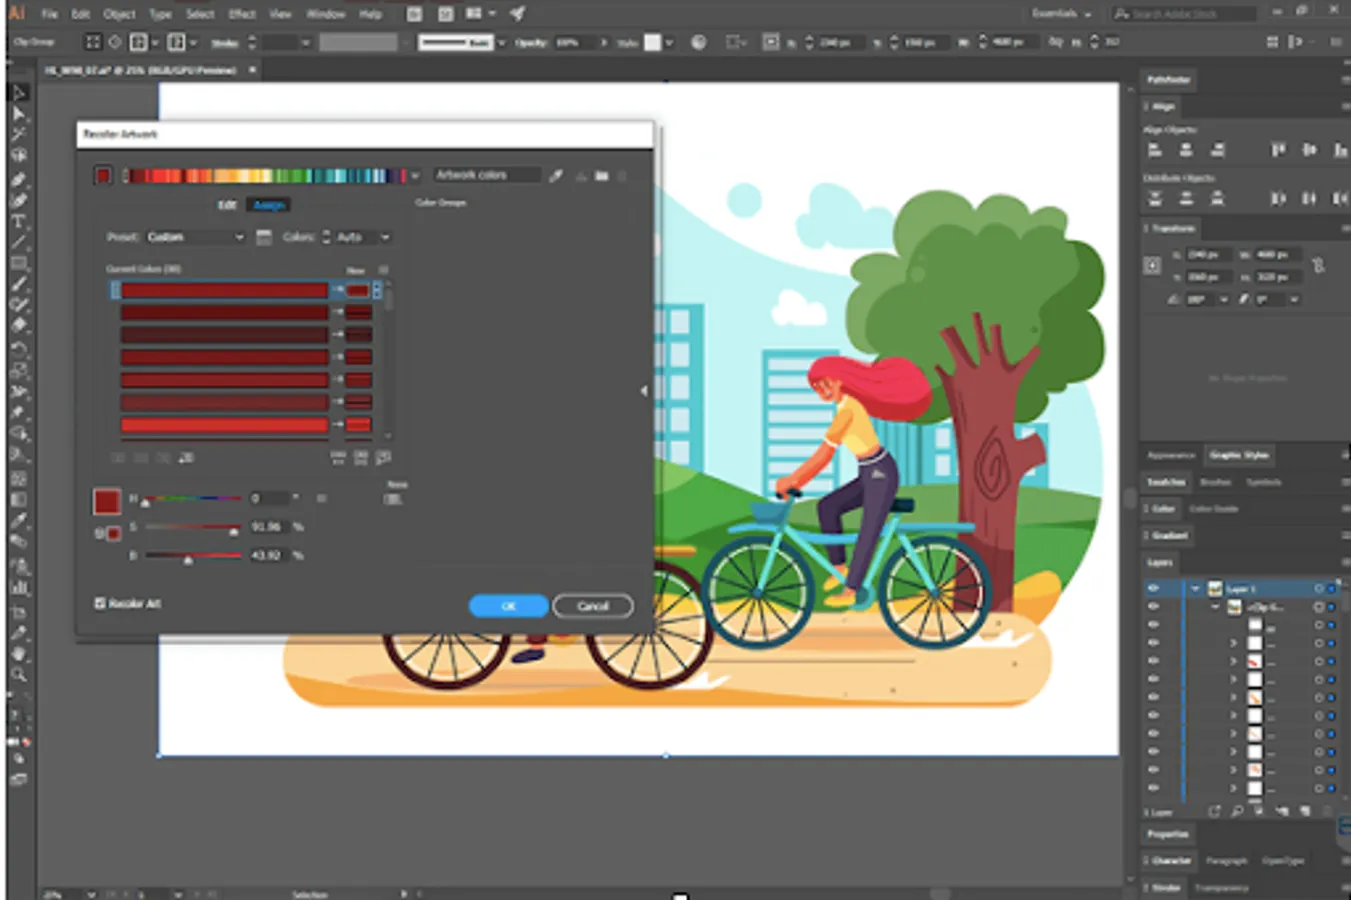Click the constrain proportions link icon in Transform
Screen dimensions: 1351x900
[1318, 265]
